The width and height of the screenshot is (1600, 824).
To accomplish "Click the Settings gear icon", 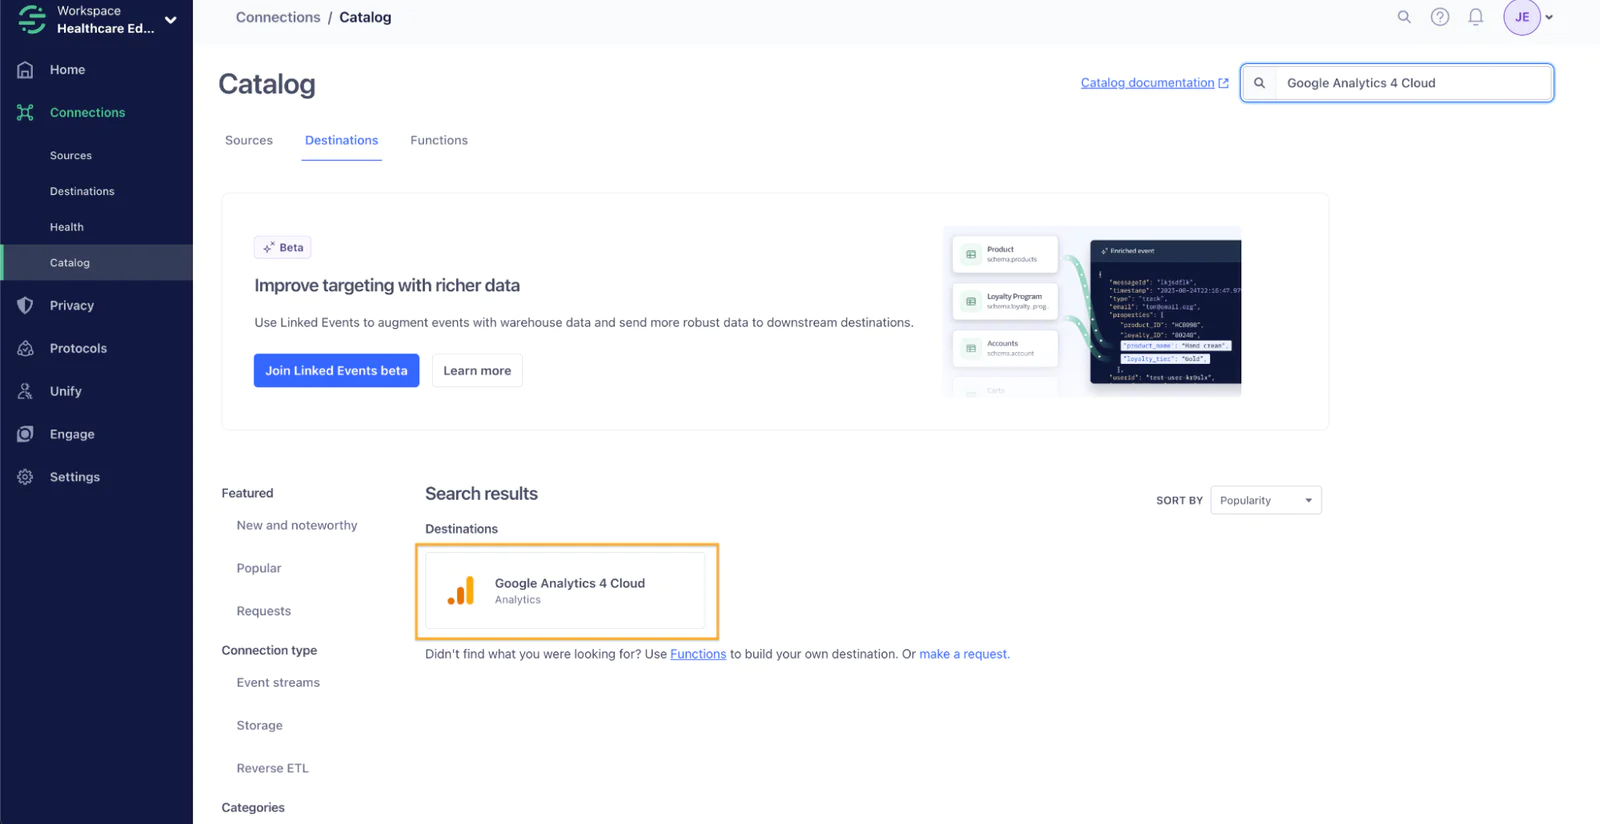I will [x=25, y=477].
